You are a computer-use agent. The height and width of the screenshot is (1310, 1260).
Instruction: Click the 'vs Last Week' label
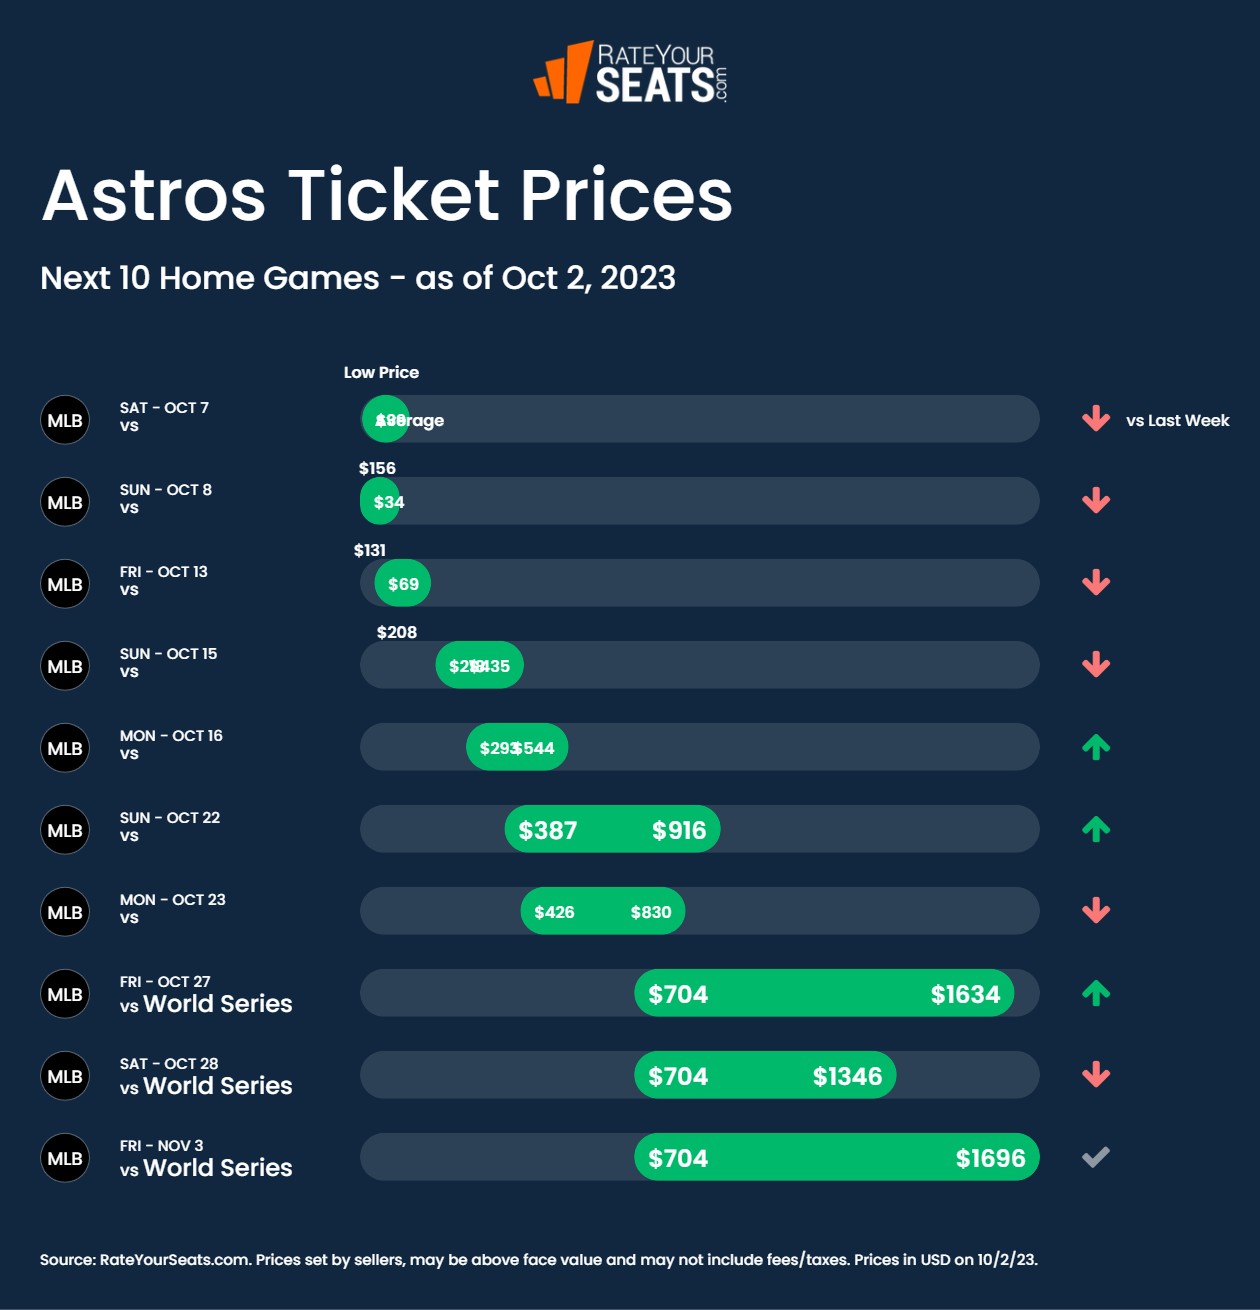click(1177, 420)
